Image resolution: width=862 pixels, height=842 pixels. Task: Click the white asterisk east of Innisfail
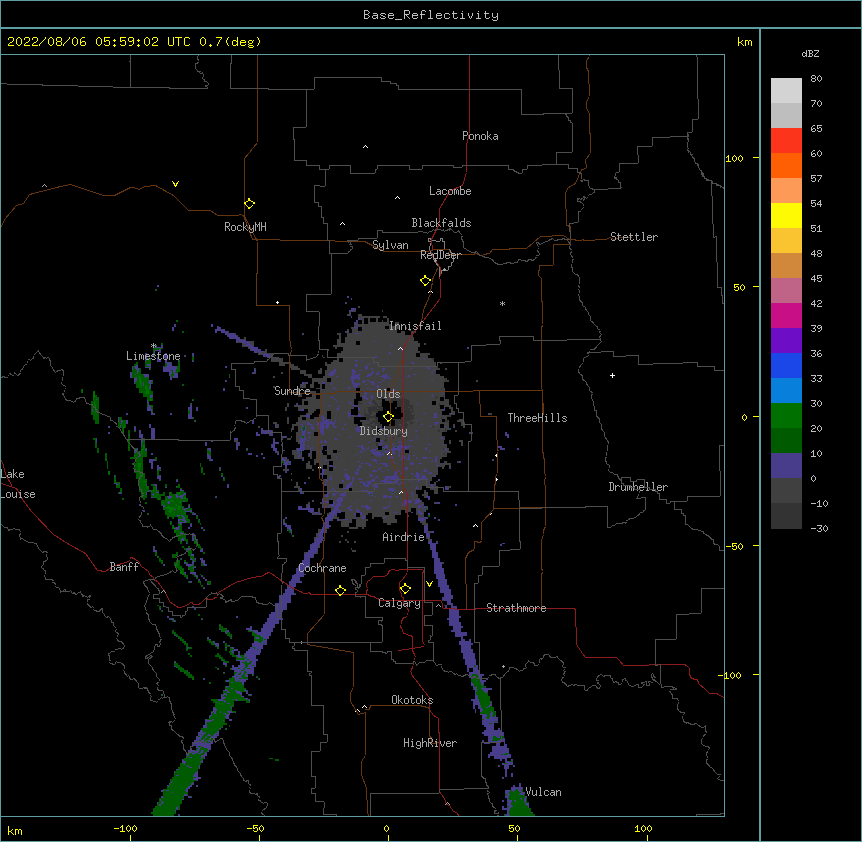[x=502, y=303]
